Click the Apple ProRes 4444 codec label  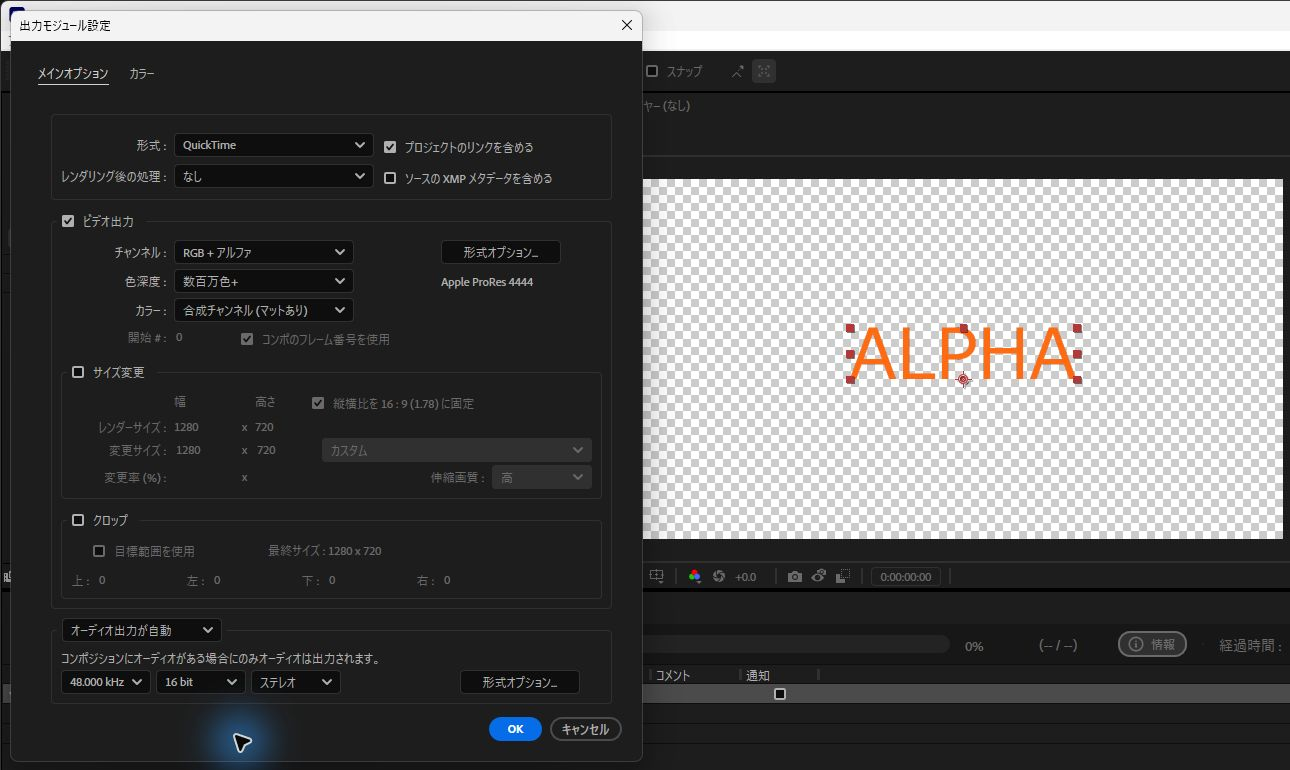pyautogui.click(x=487, y=282)
